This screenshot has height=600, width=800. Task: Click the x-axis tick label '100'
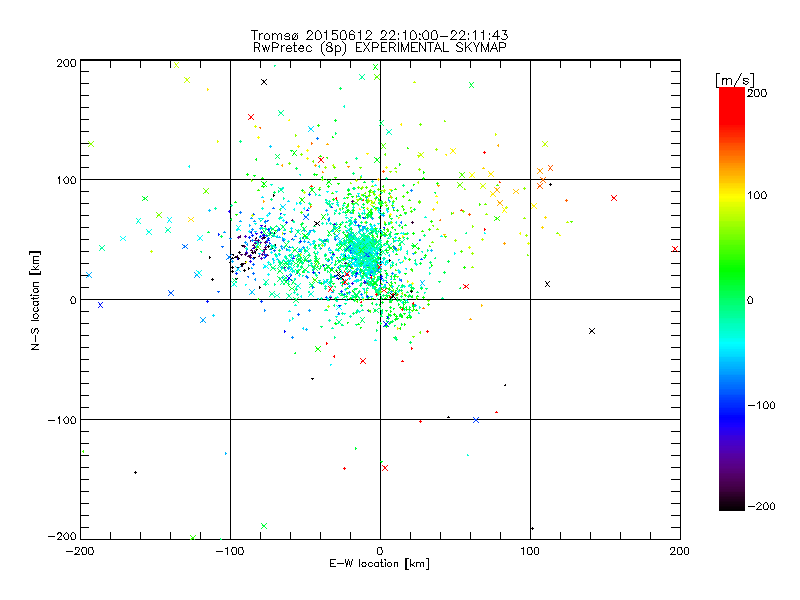coord(530,551)
